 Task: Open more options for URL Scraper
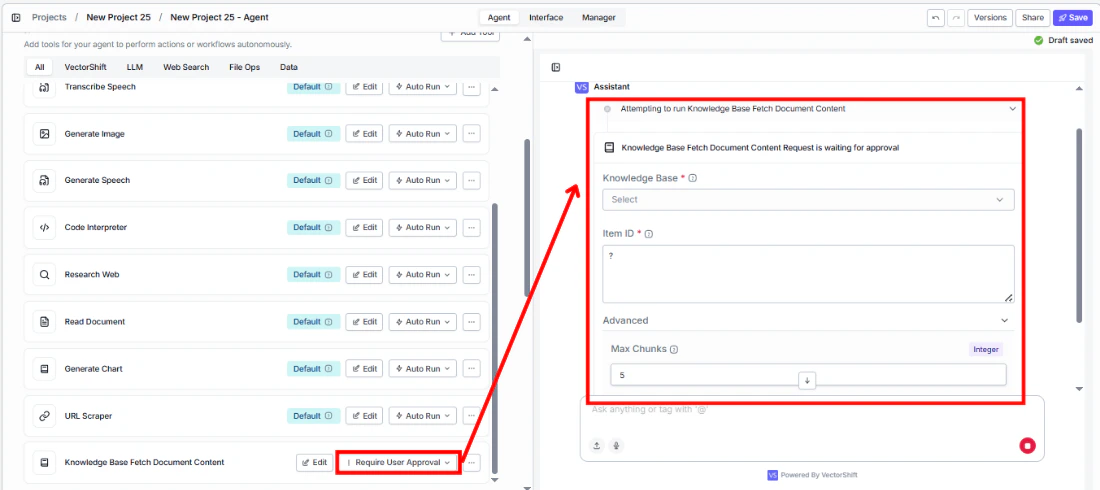[x=471, y=416]
